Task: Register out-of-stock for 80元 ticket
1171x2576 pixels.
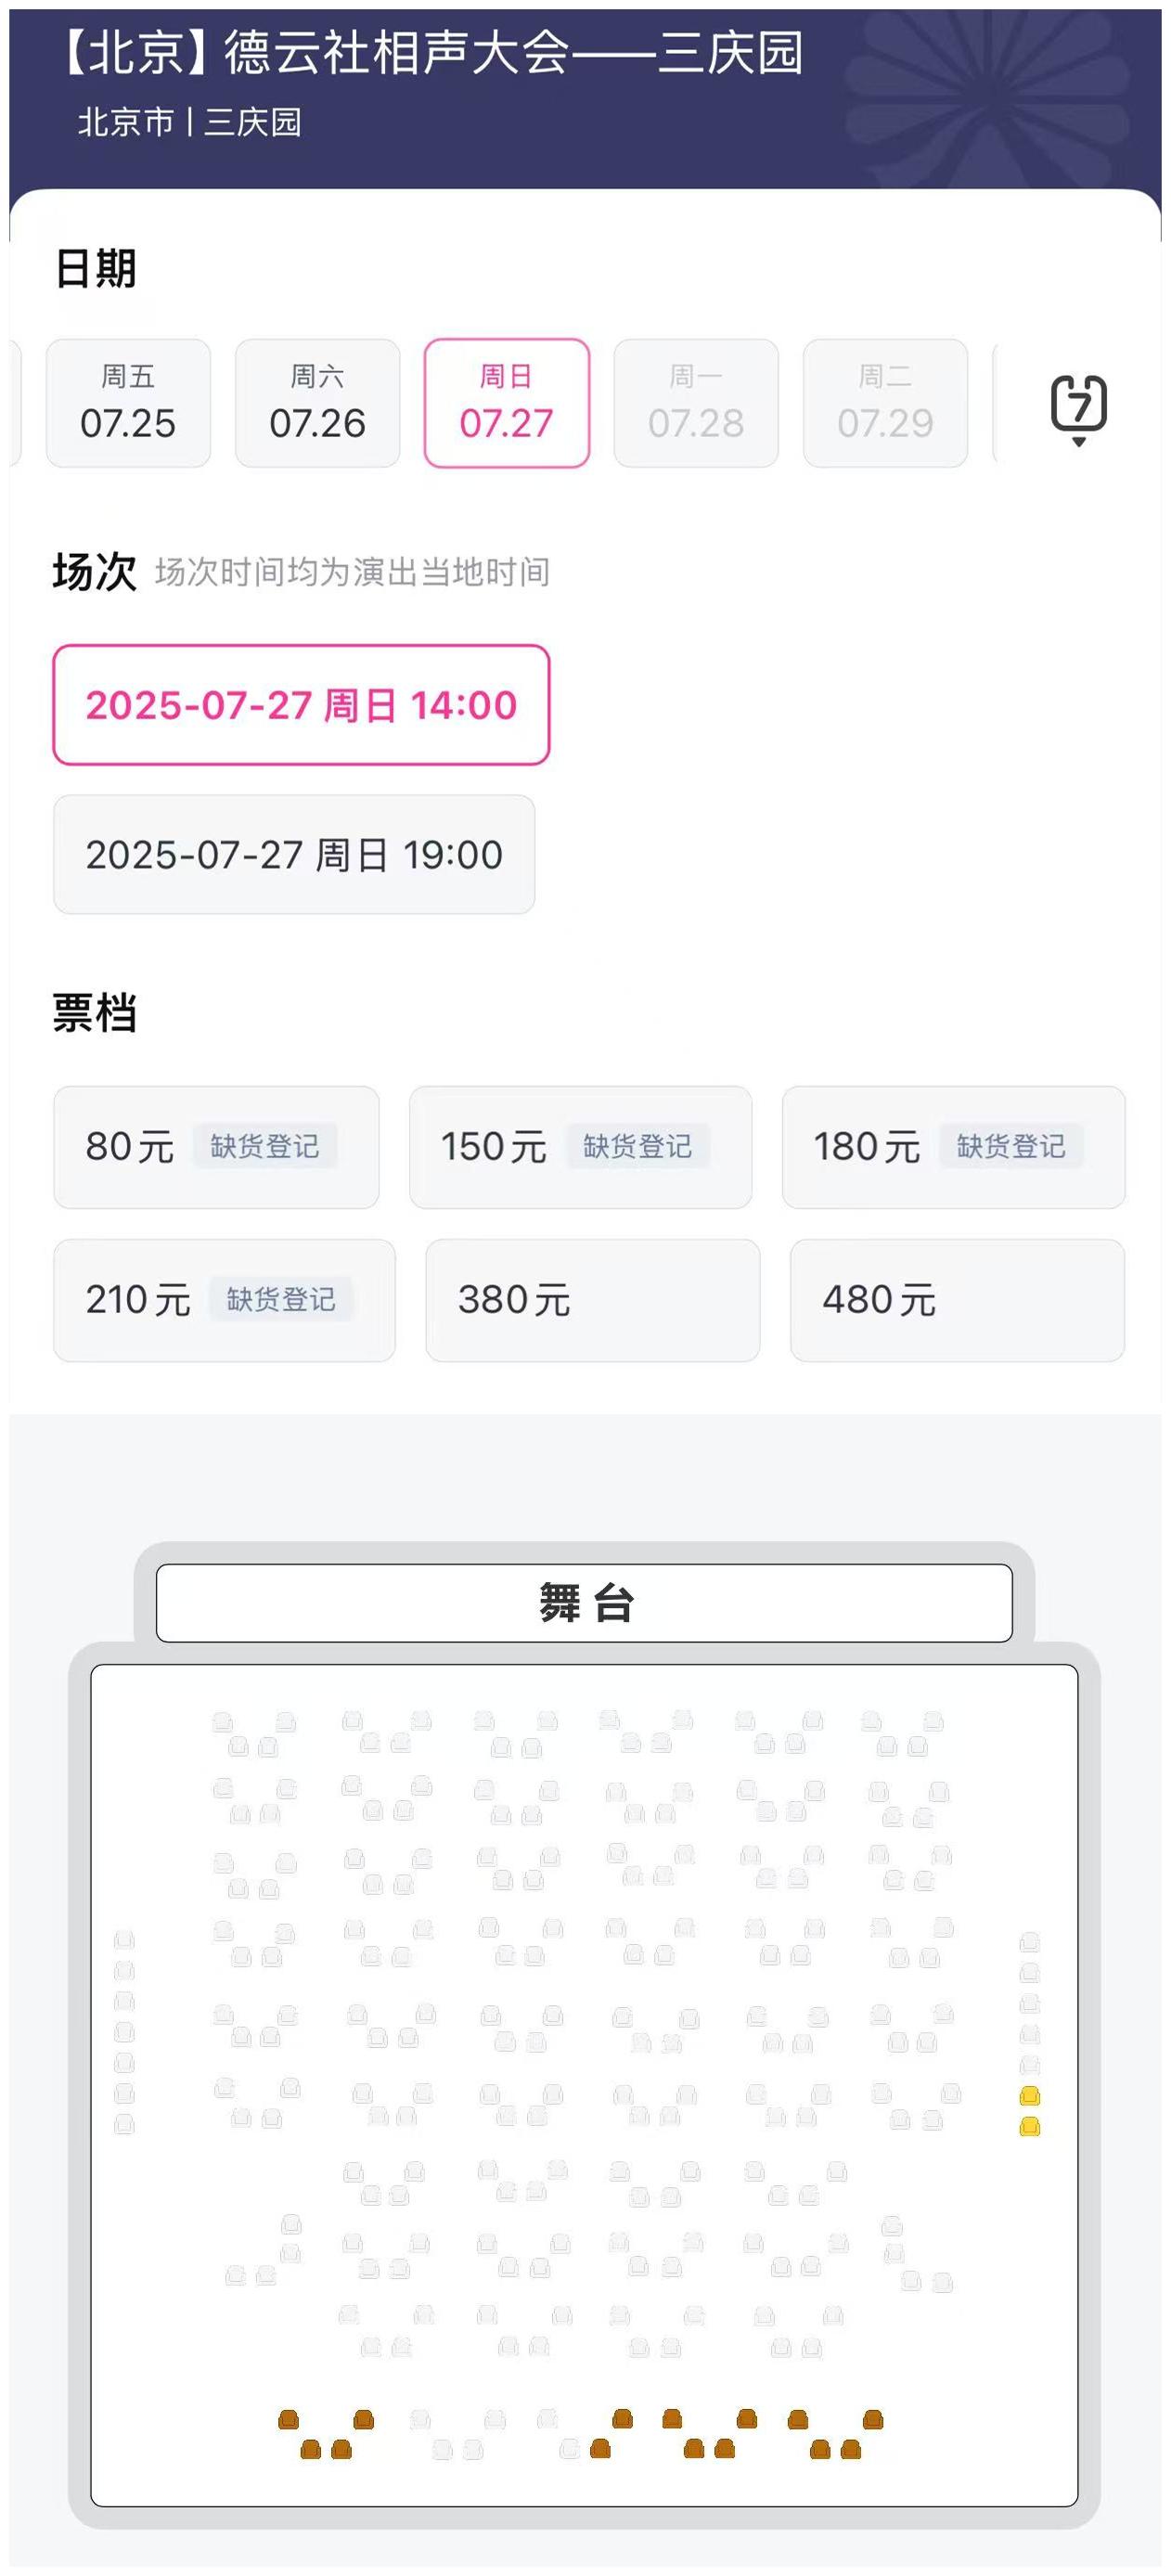Action: click(x=264, y=1146)
